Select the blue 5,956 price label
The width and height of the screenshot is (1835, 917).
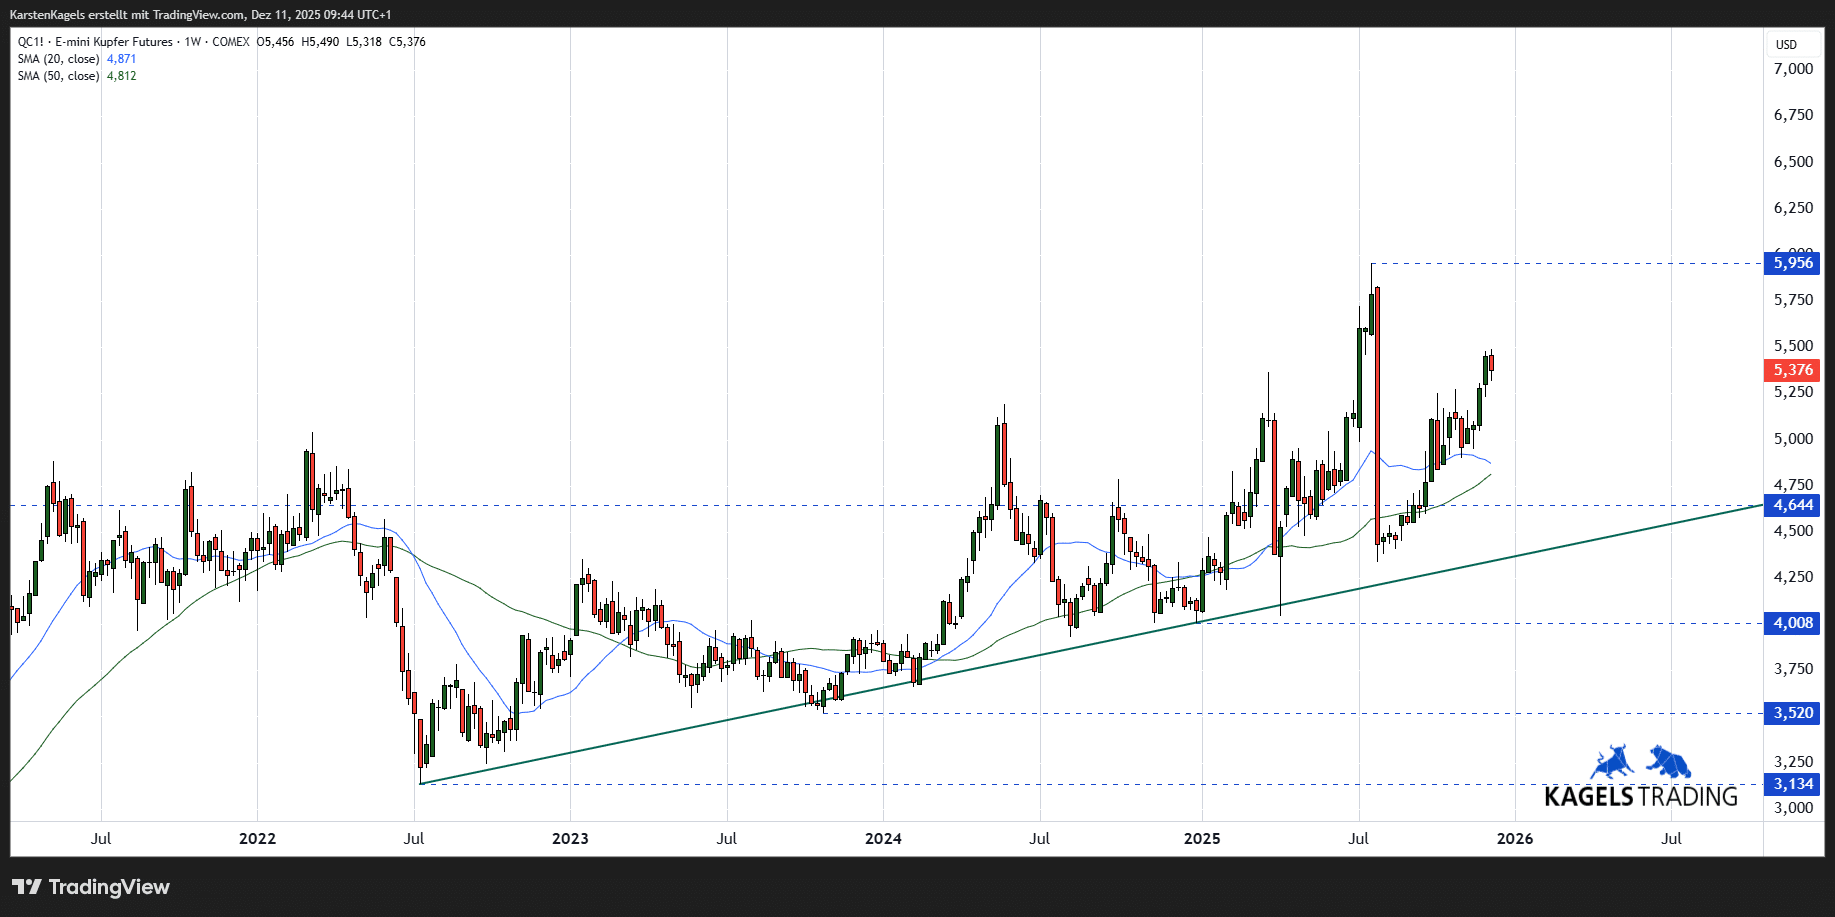coord(1792,263)
